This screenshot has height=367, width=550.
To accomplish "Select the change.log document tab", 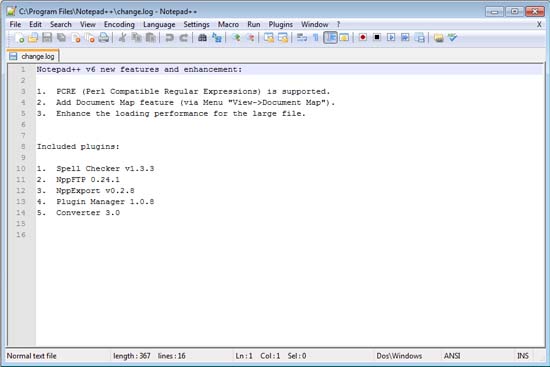I will point(33,56).
